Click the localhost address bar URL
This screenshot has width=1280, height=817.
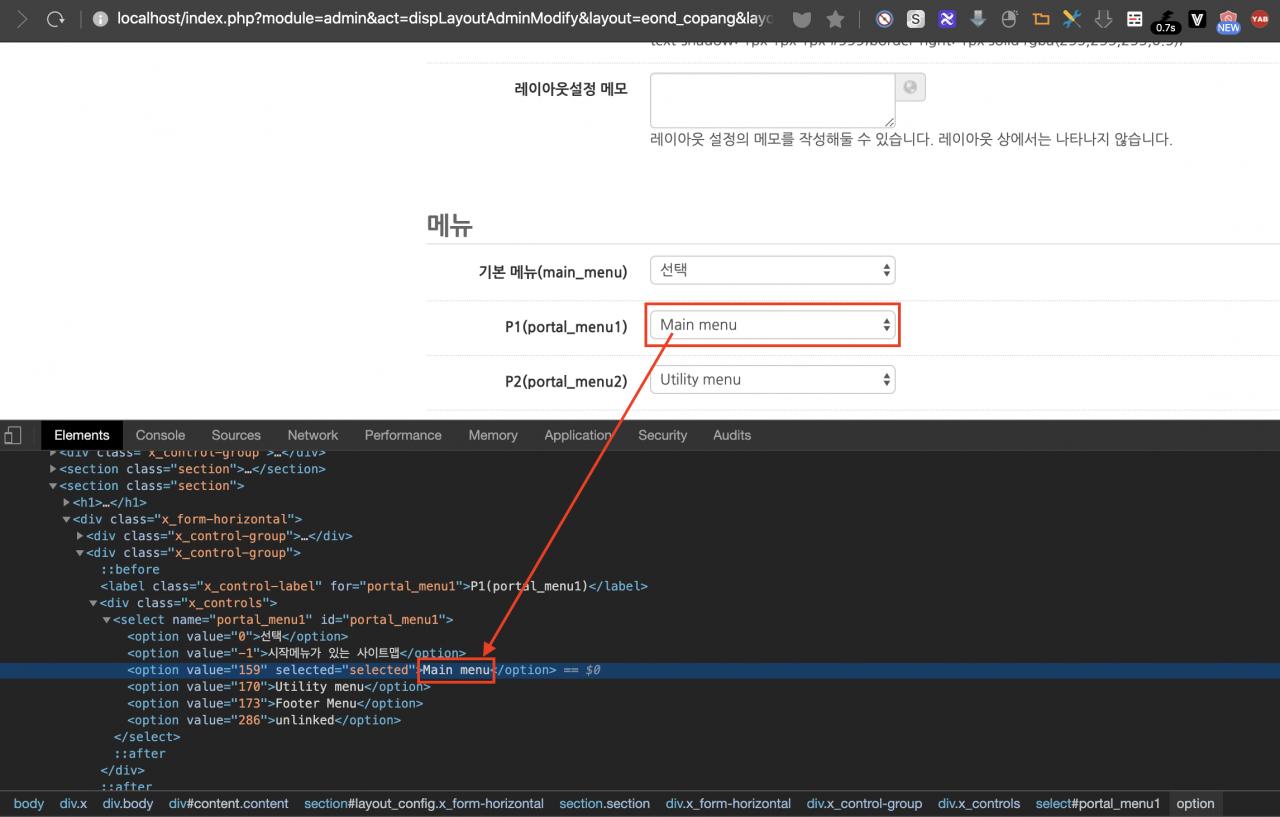click(x=445, y=18)
